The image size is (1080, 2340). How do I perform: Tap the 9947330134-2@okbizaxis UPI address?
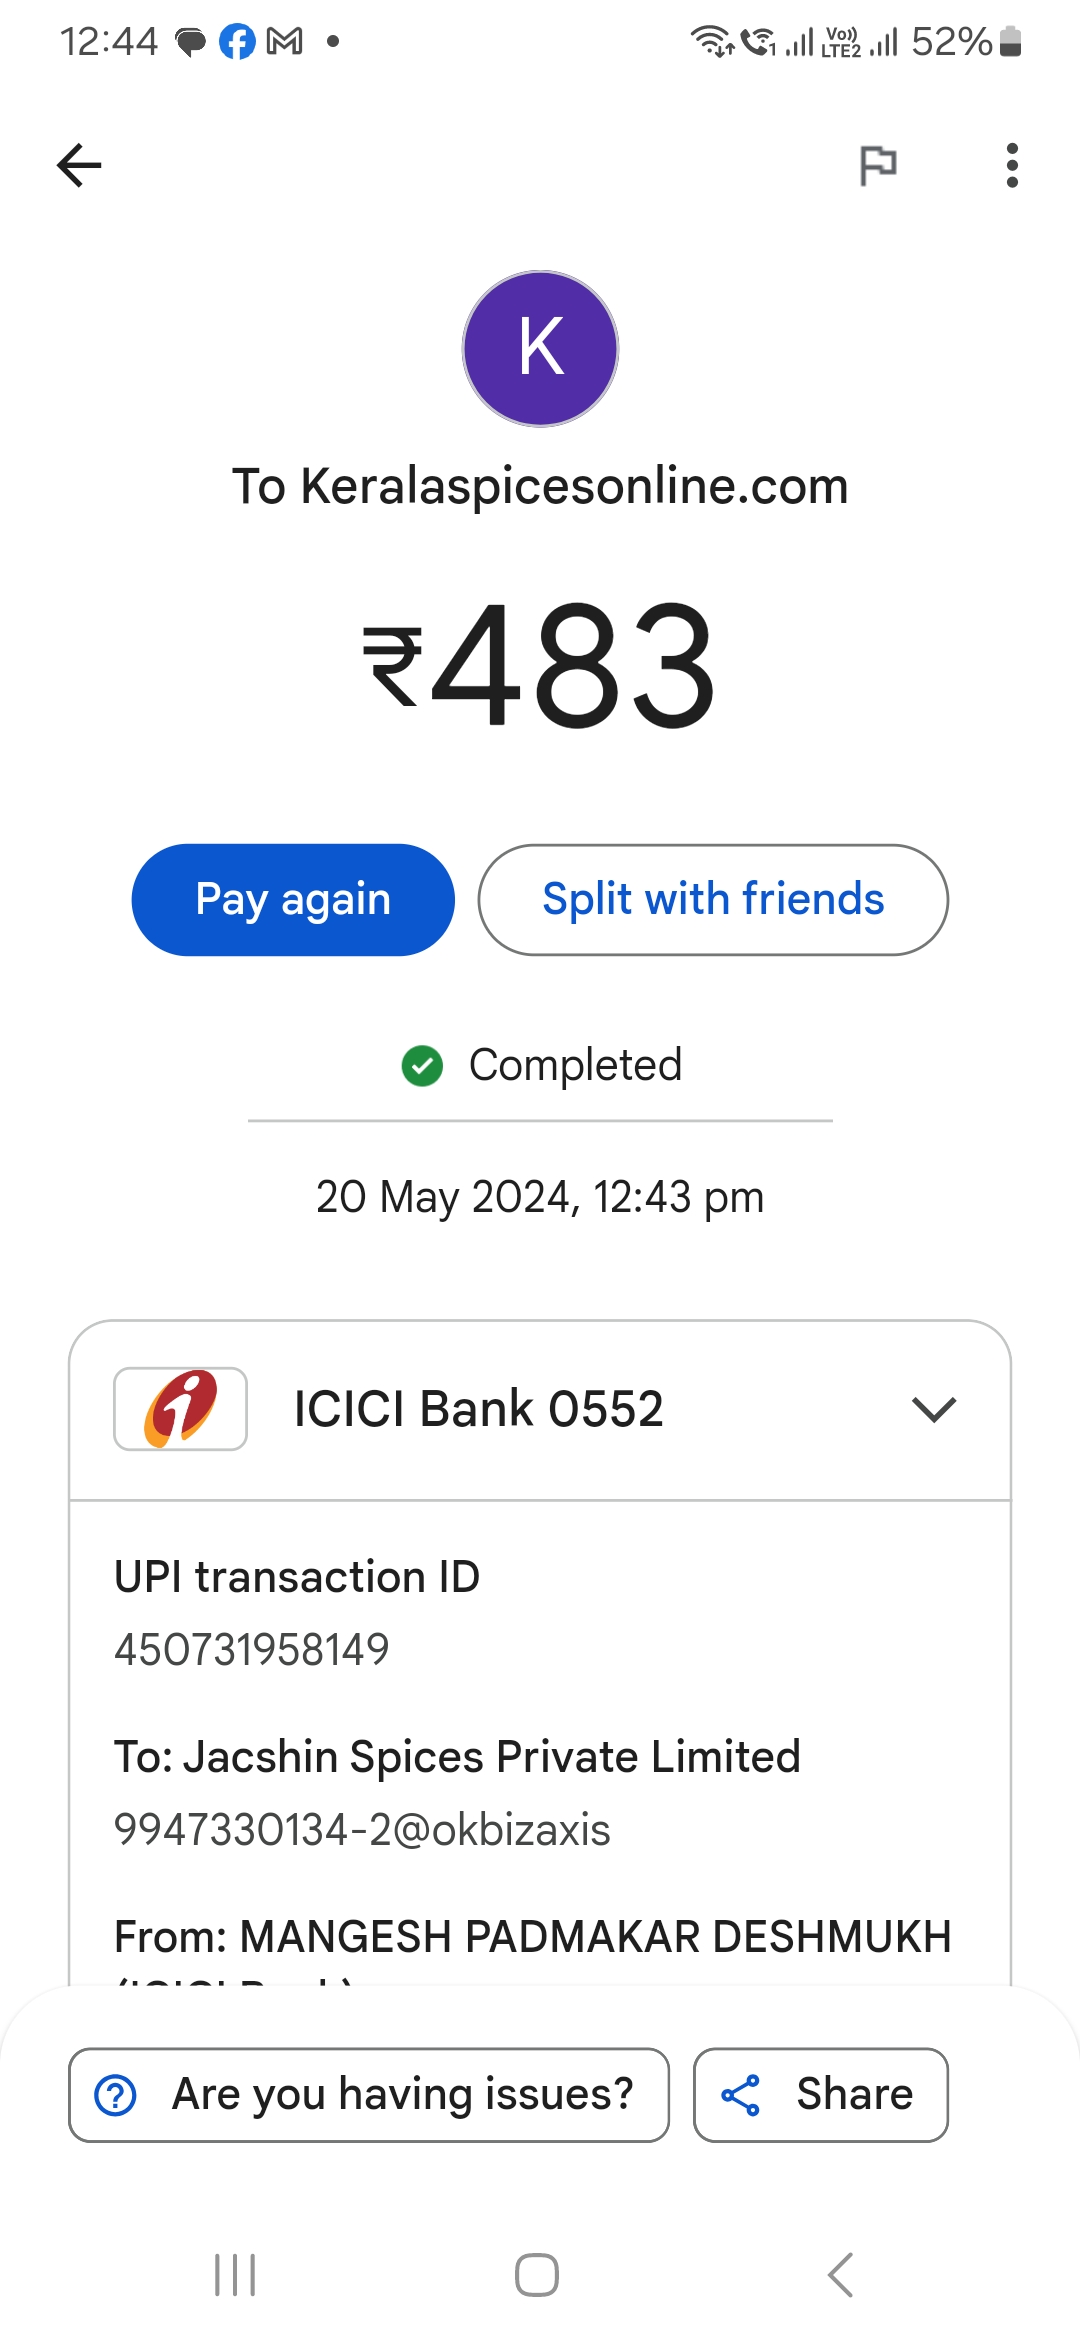click(x=362, y=1830)
